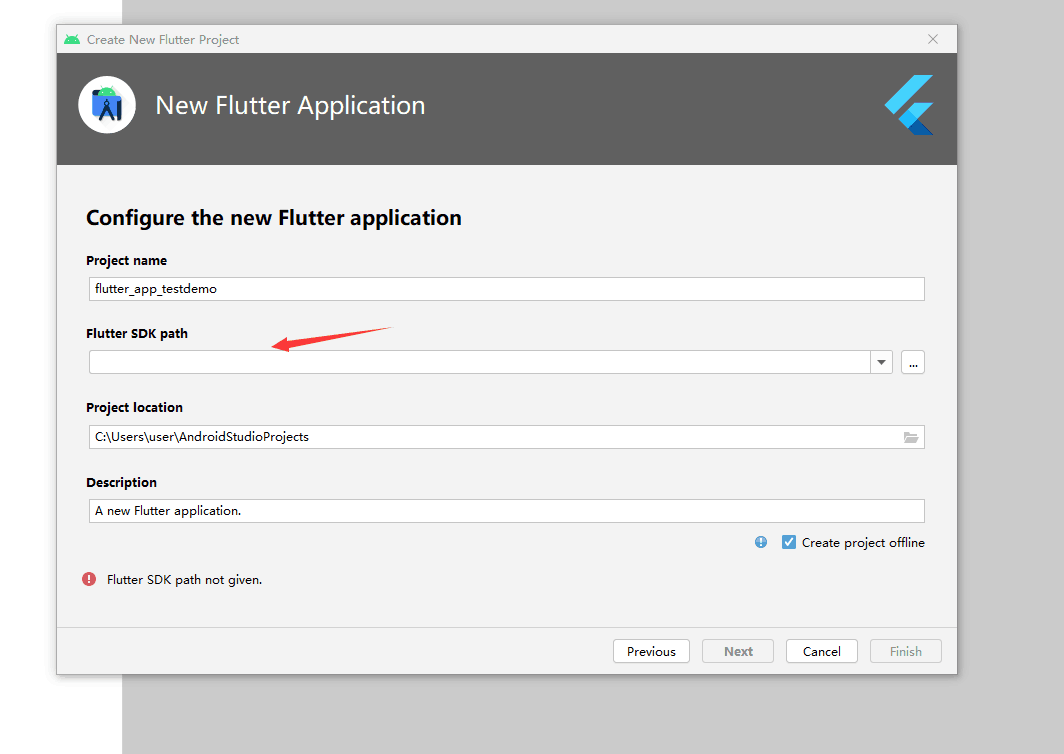This screenshot has height=754, width=1064.
Task: Click into the Flutter SDK path field
Action: pos(480,362)
